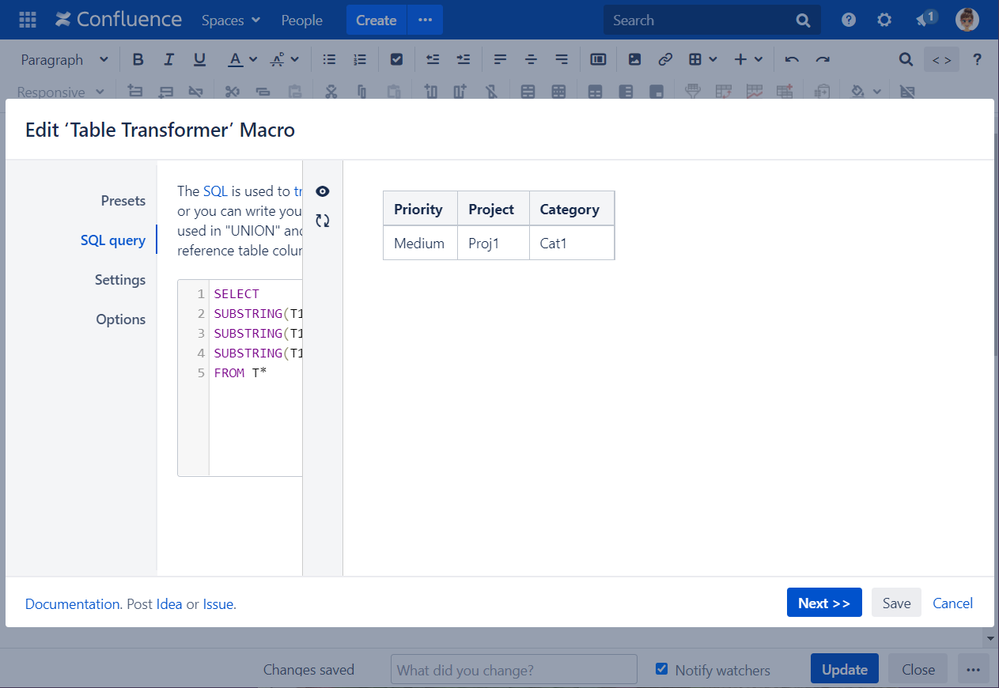The image size is (999, 688).
Task: Click the 'What did you change?' field
Action: click(x=513, y=669)
